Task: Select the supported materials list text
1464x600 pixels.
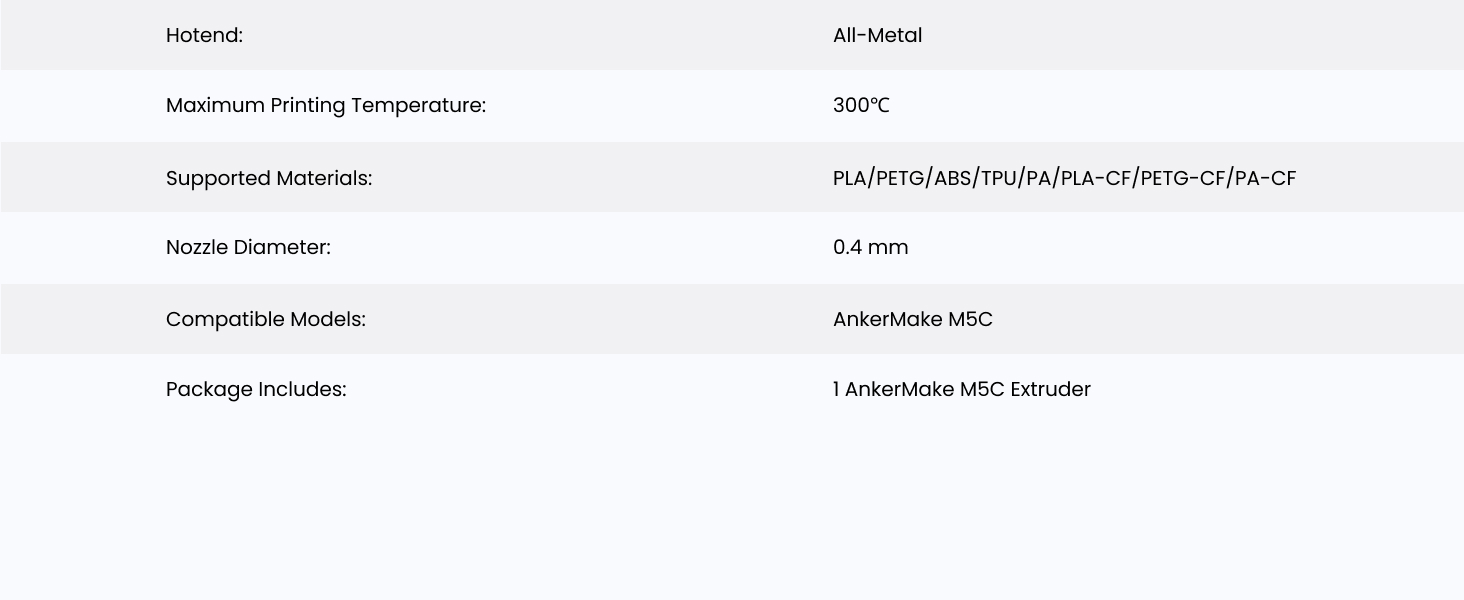Action: pos(1063,179)
